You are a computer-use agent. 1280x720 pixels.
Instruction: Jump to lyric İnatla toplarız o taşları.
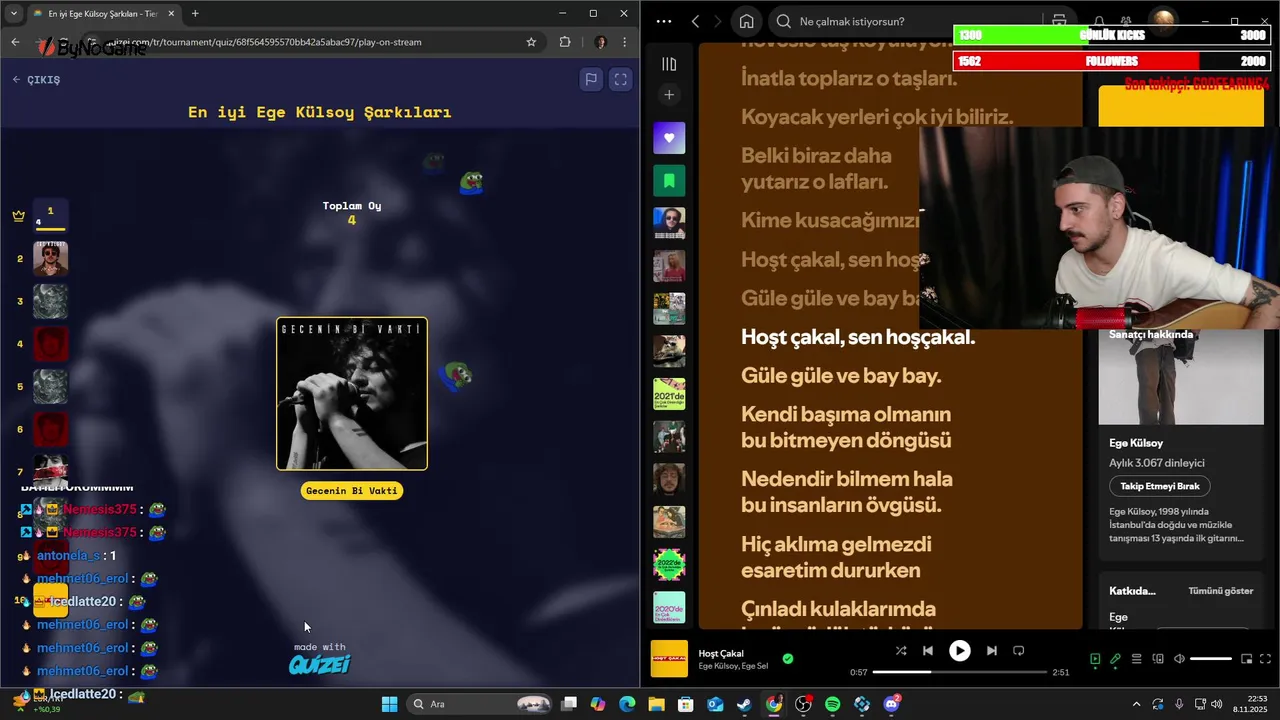pyautogui.click(x=849, y=78)
